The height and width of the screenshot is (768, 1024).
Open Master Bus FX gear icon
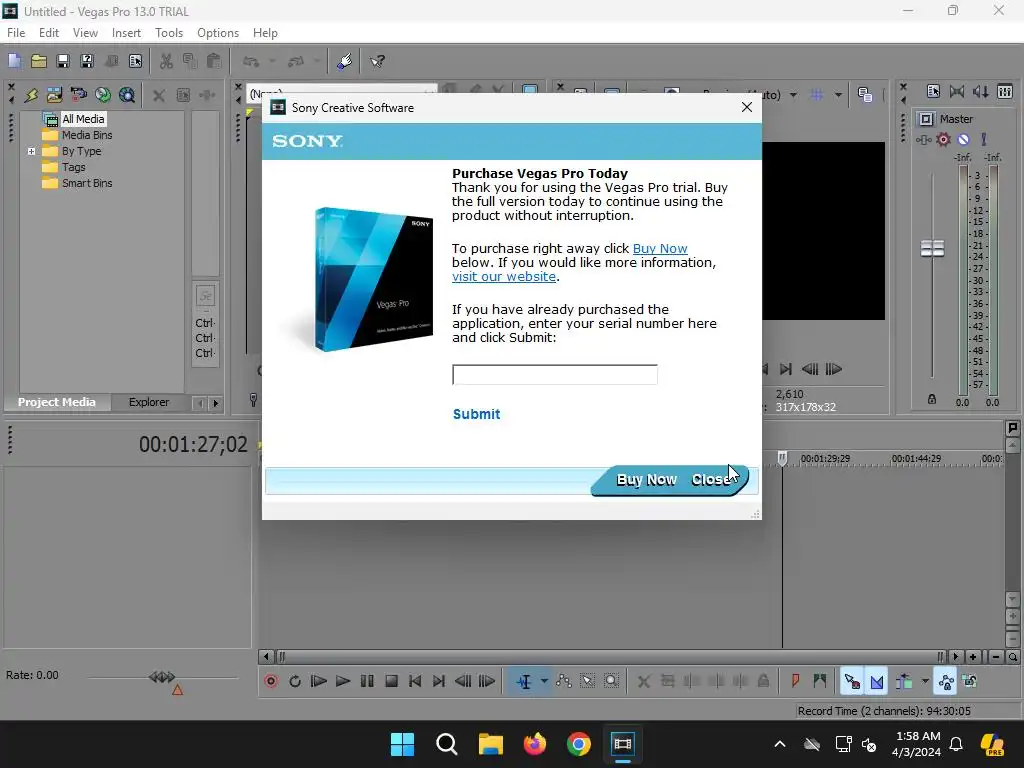point(943,139)
